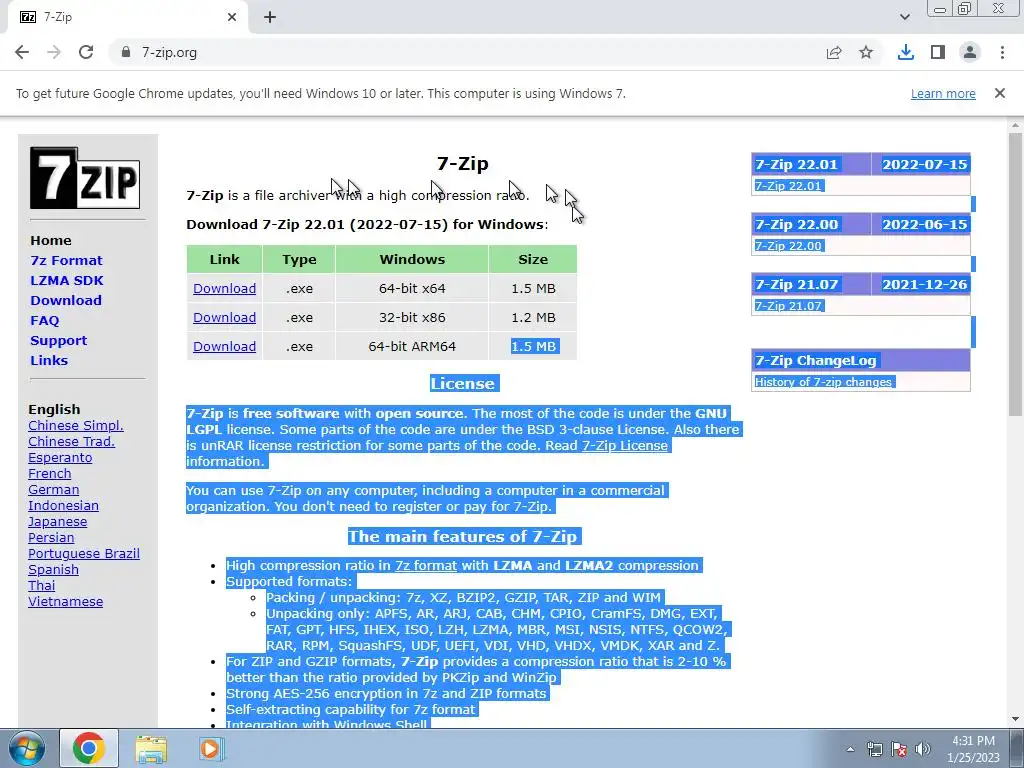Download 64-bit x64 .exe
The image size is (1024, 768).
(x=224, y=288)
